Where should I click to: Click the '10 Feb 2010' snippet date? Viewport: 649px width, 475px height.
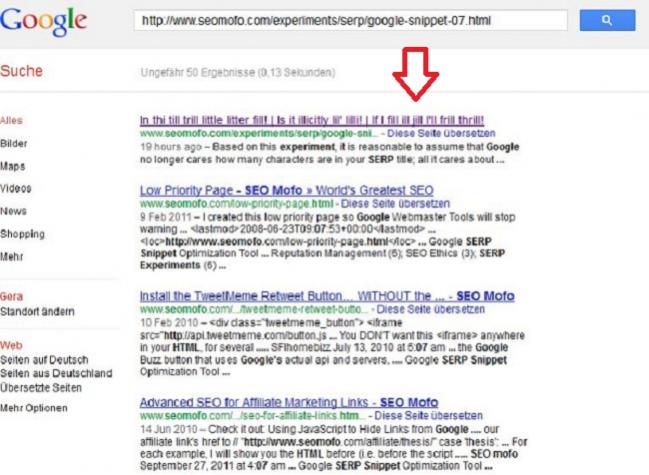tap(168, 323)
